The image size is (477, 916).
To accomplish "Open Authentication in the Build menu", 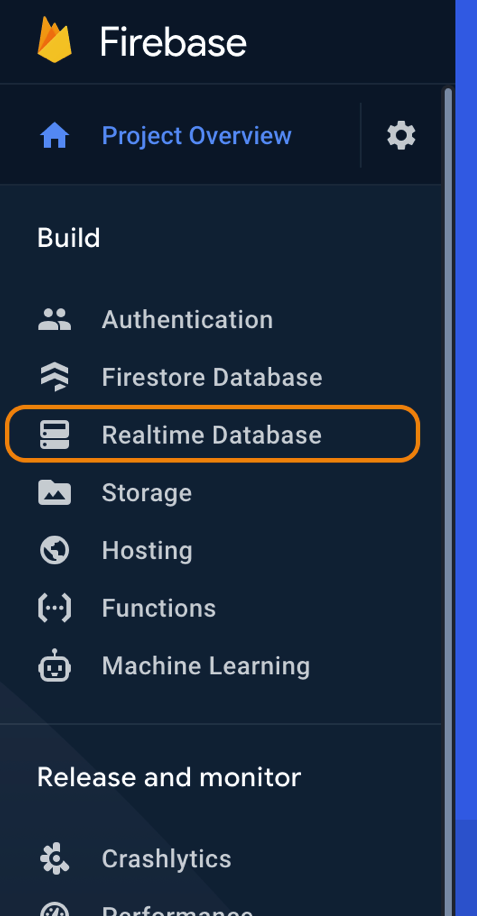I will point(187,320).
